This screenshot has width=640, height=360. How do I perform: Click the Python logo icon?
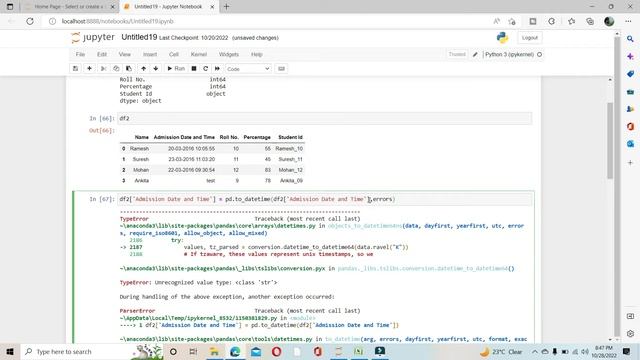pos(502,38)
